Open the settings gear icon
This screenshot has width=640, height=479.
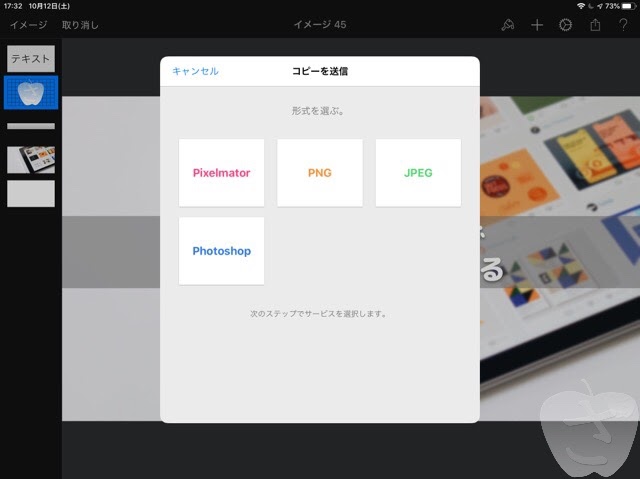point(565,25)
